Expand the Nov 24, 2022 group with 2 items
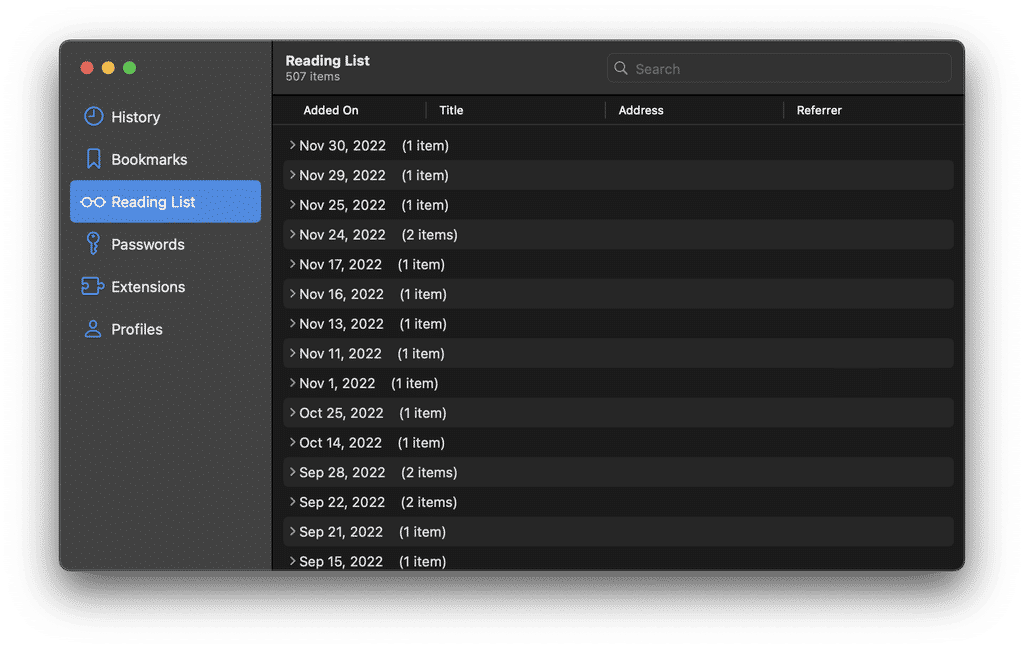This screenshot has height=649, width=1024. click(x=291, y=234)
